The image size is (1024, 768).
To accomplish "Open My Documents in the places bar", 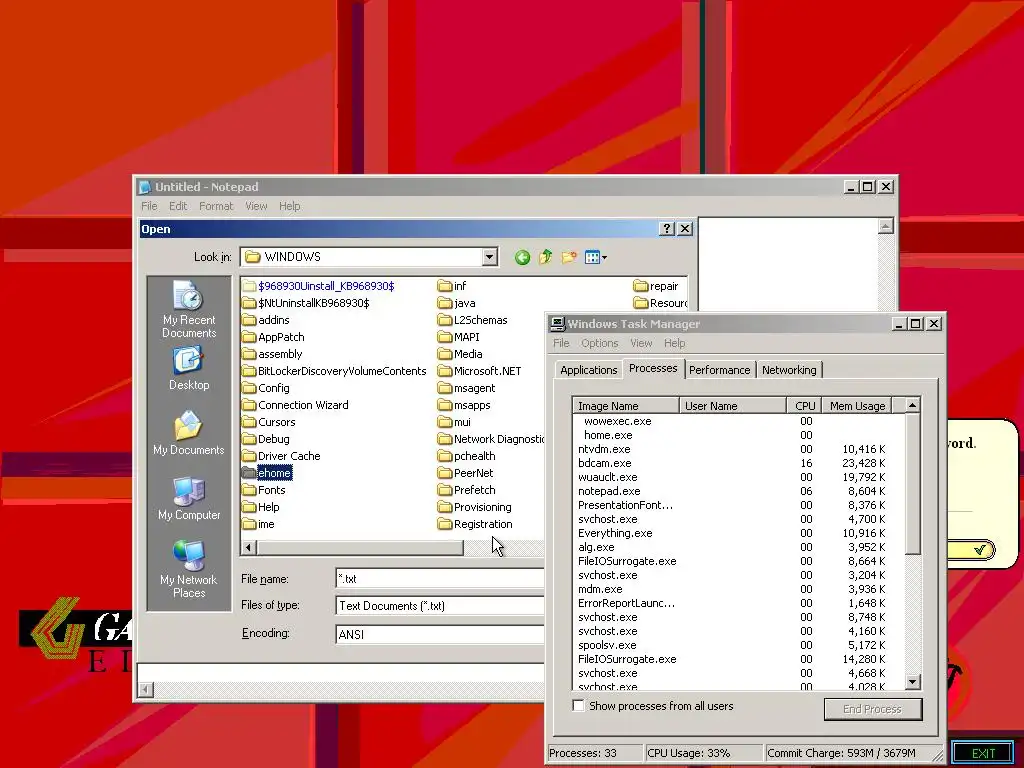I will pos(189,433).
